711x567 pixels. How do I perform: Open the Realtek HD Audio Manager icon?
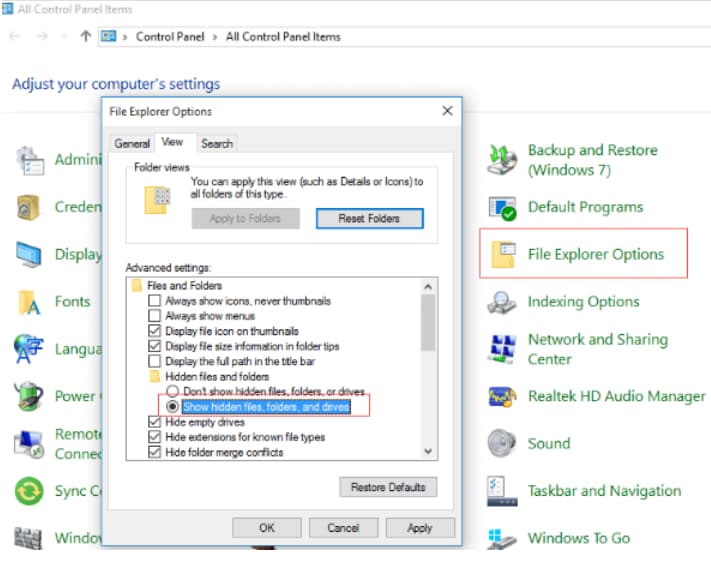(502, 396)
